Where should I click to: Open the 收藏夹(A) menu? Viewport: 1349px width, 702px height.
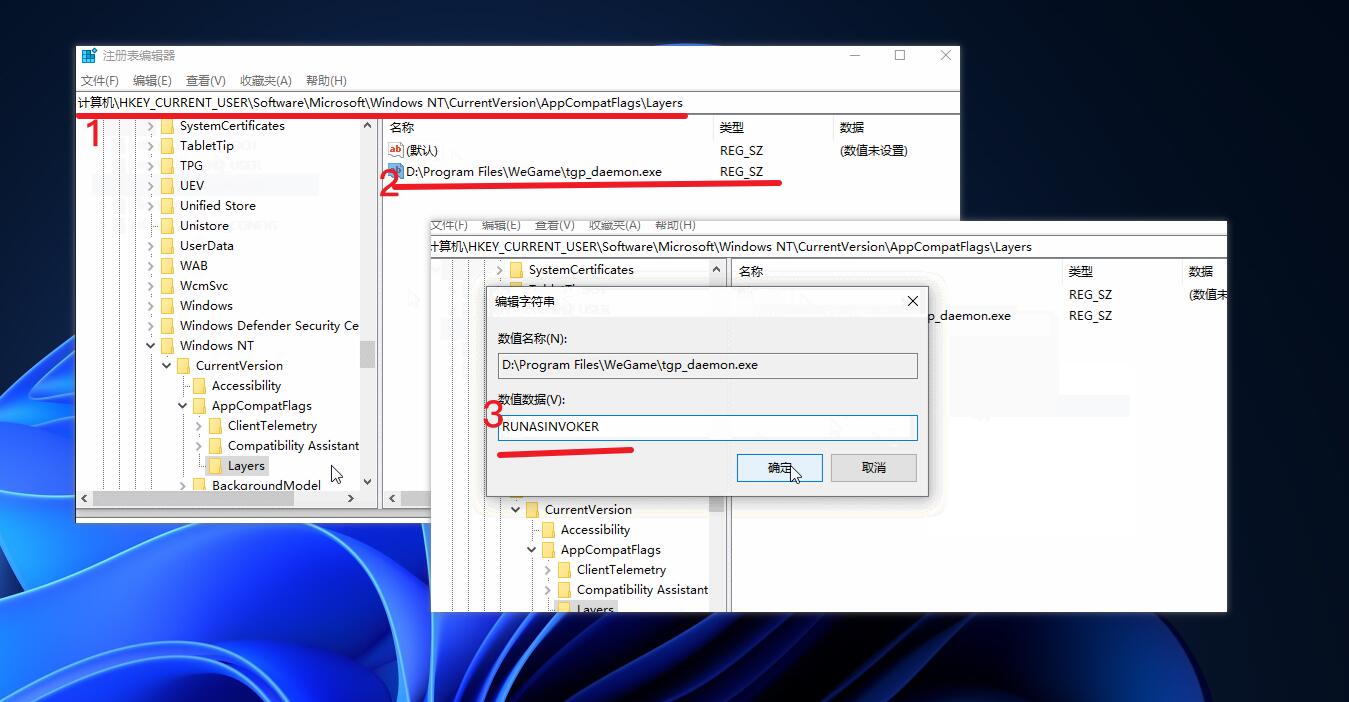(265, 81)
